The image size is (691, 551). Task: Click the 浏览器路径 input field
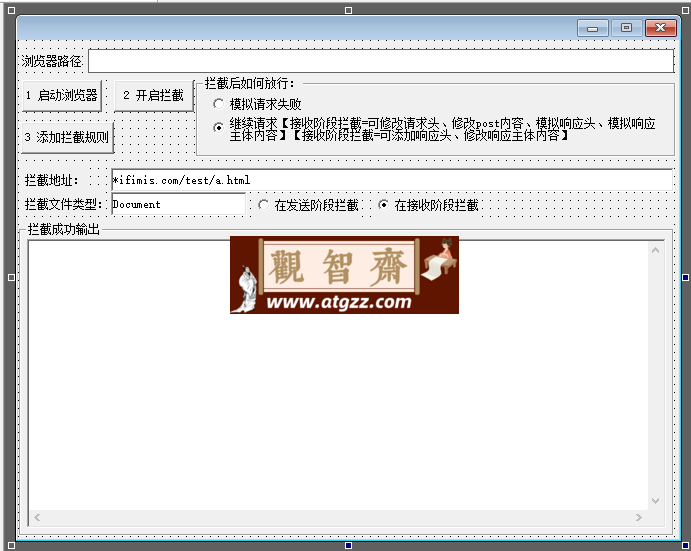[381, 61]
